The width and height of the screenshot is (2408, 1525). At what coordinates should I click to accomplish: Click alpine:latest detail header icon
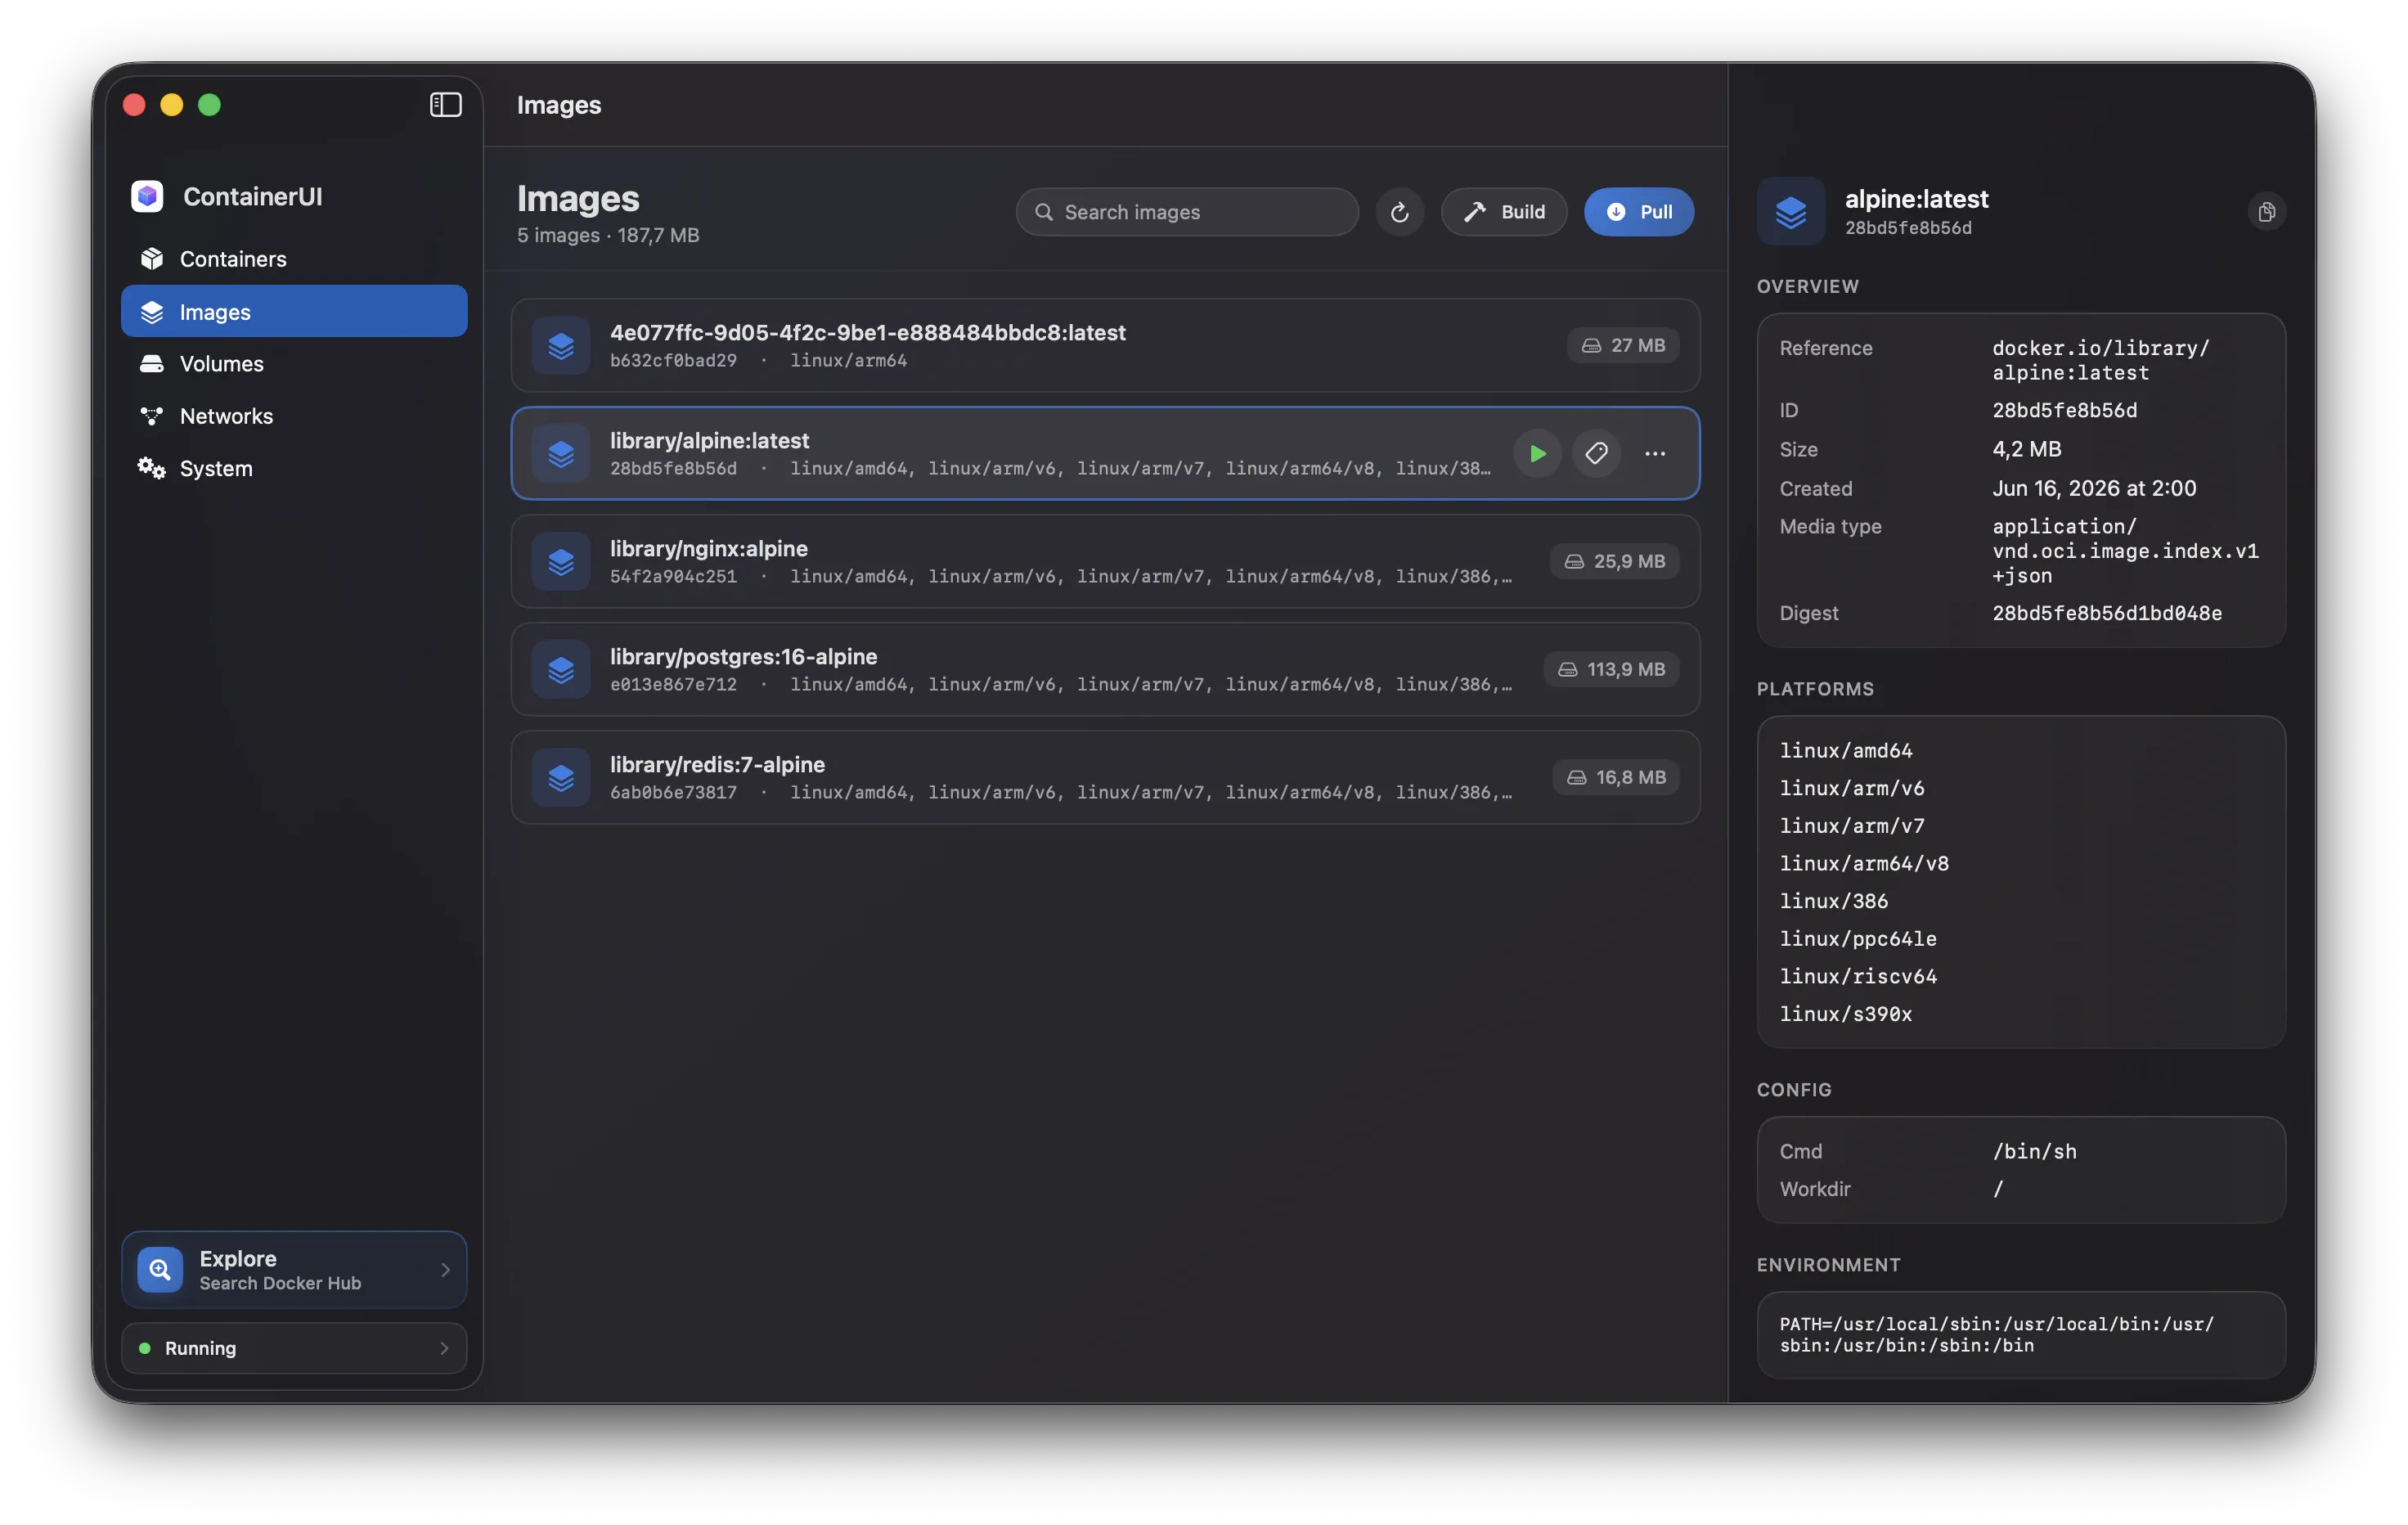1791,212
